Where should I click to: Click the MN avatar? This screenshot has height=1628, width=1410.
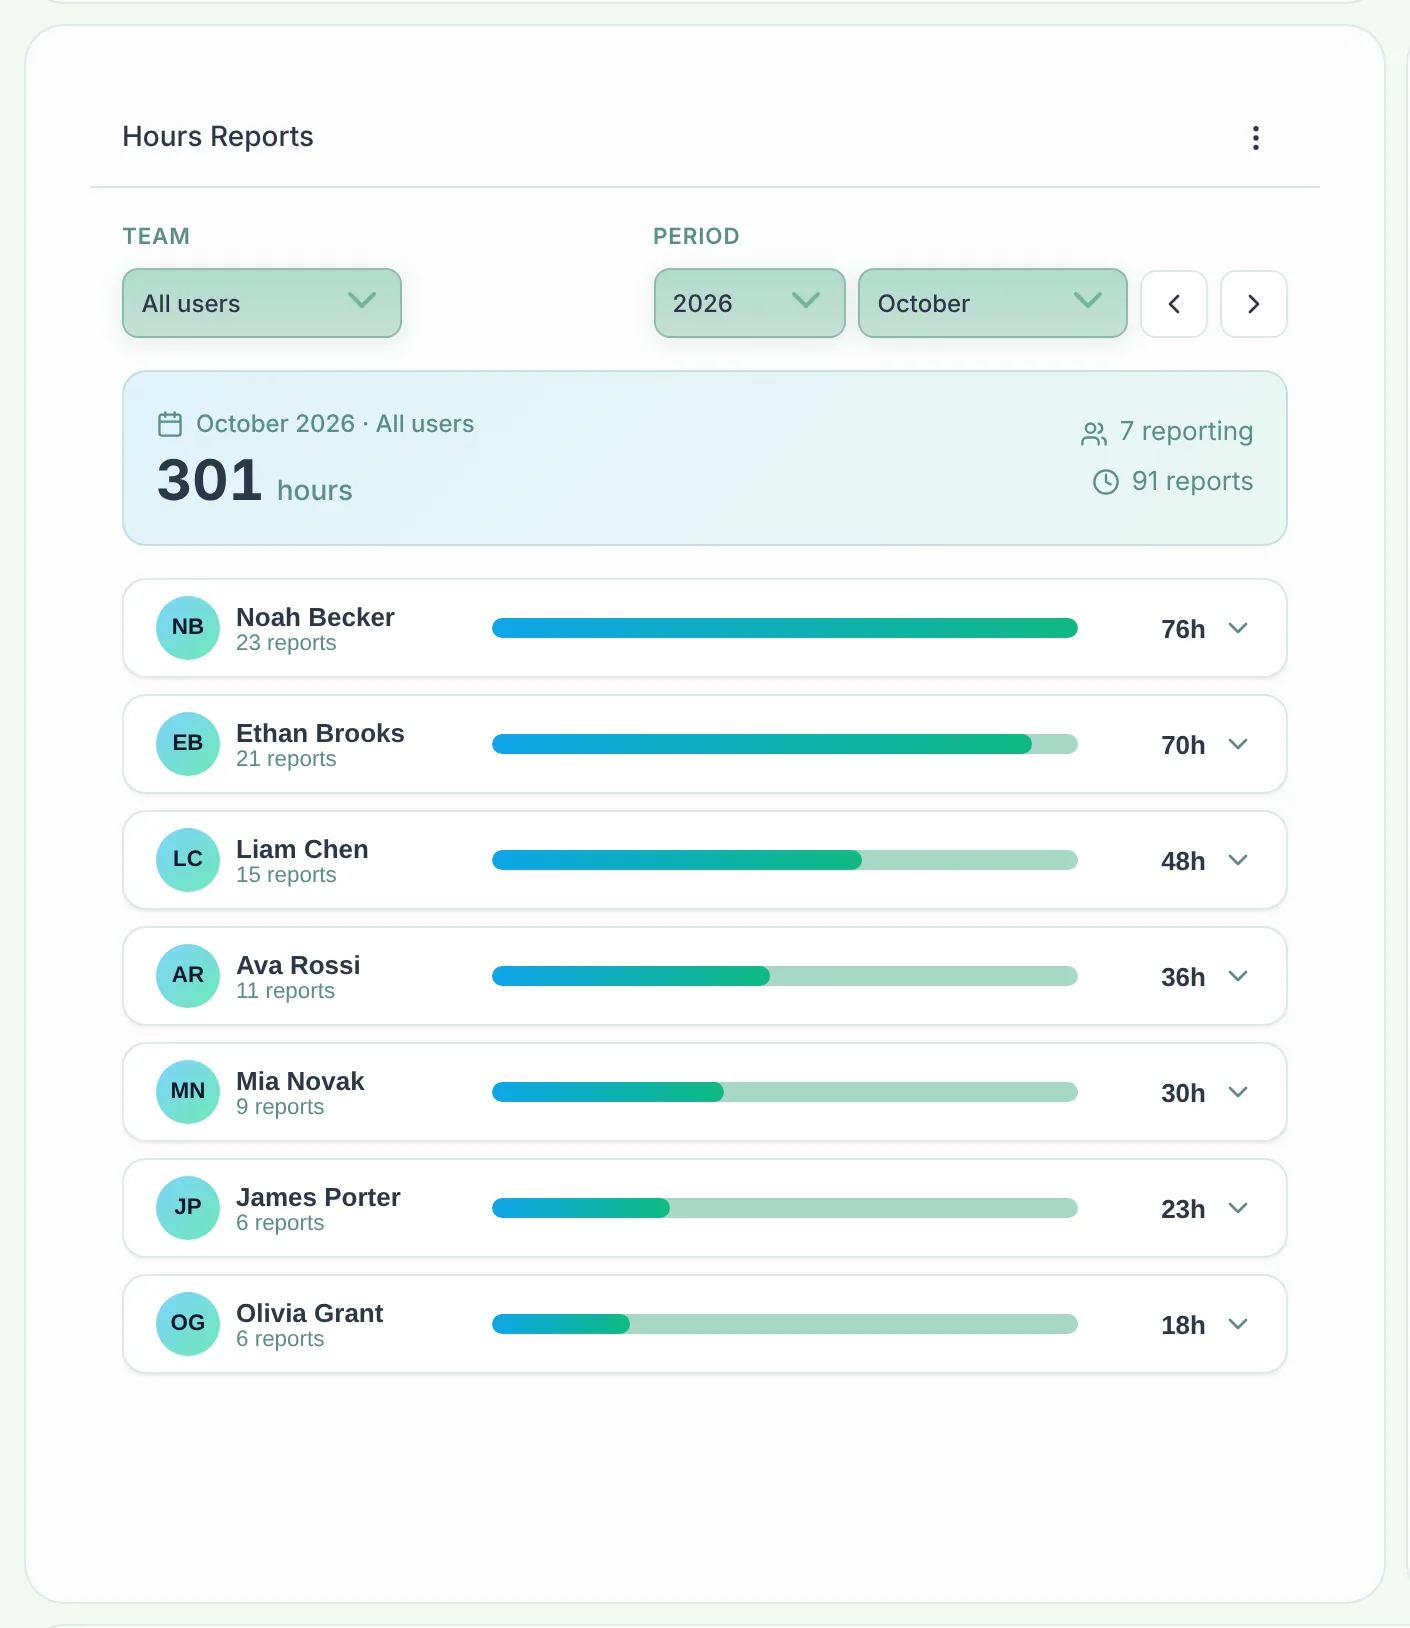(188, 1092)
